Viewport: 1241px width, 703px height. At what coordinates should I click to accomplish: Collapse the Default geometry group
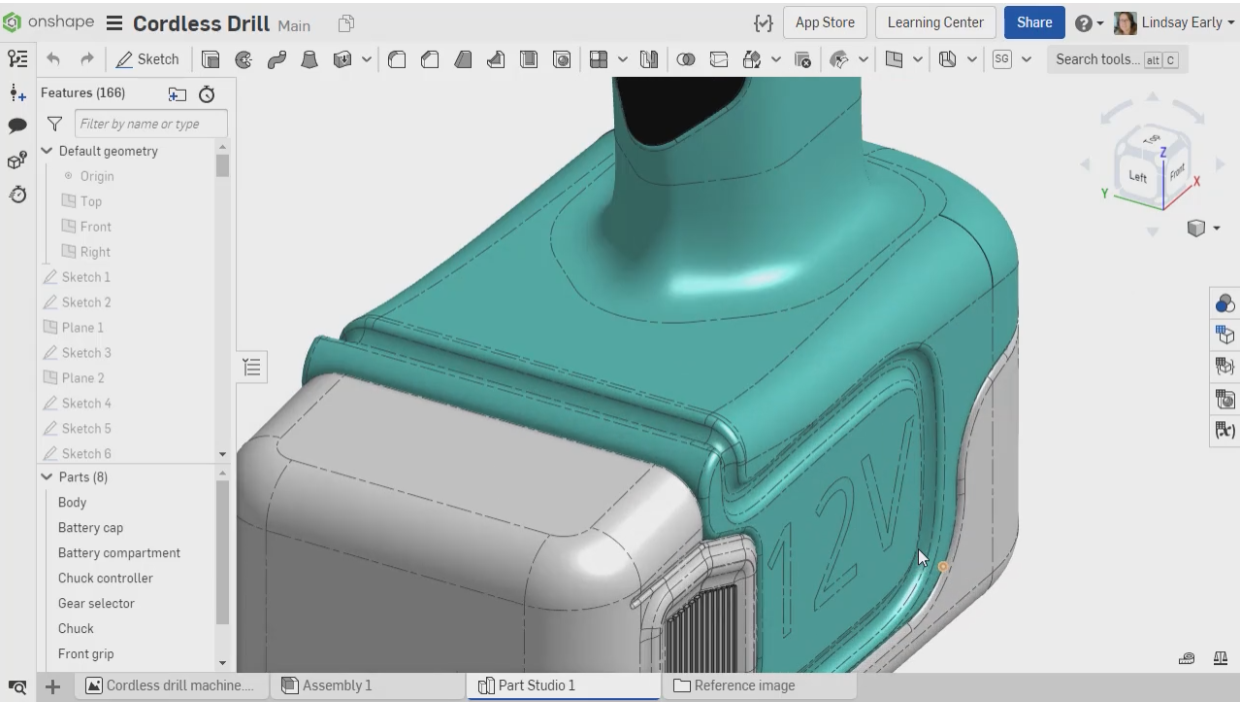47,151
